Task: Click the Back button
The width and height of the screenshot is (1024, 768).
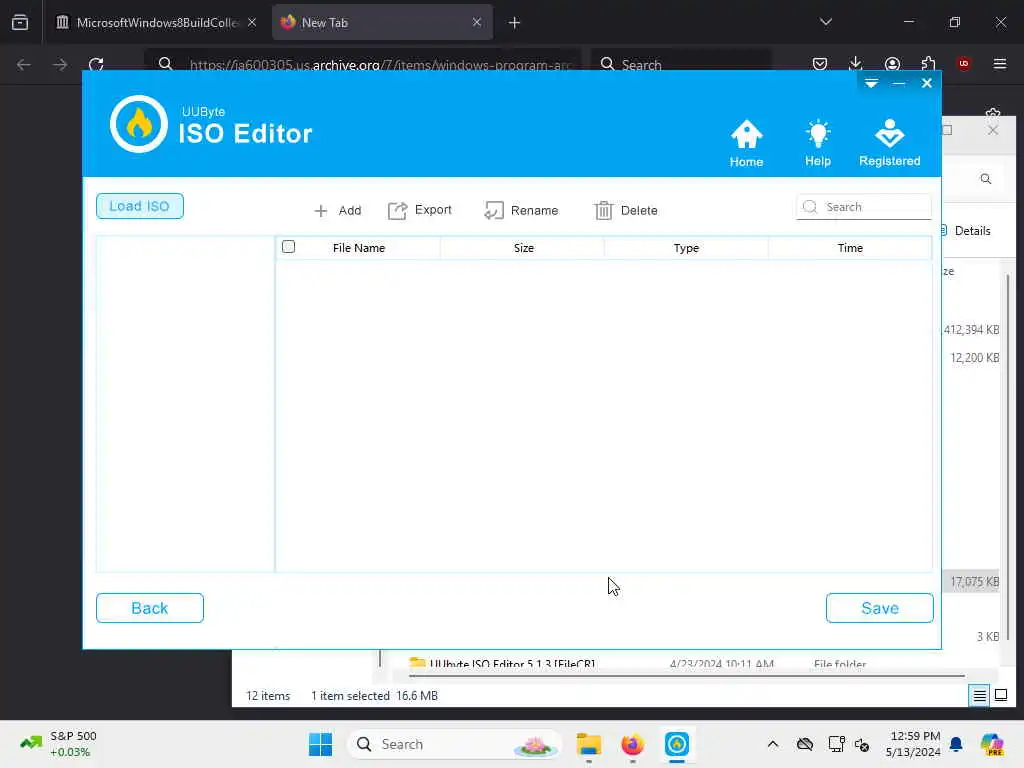Action: coord(150,608)
